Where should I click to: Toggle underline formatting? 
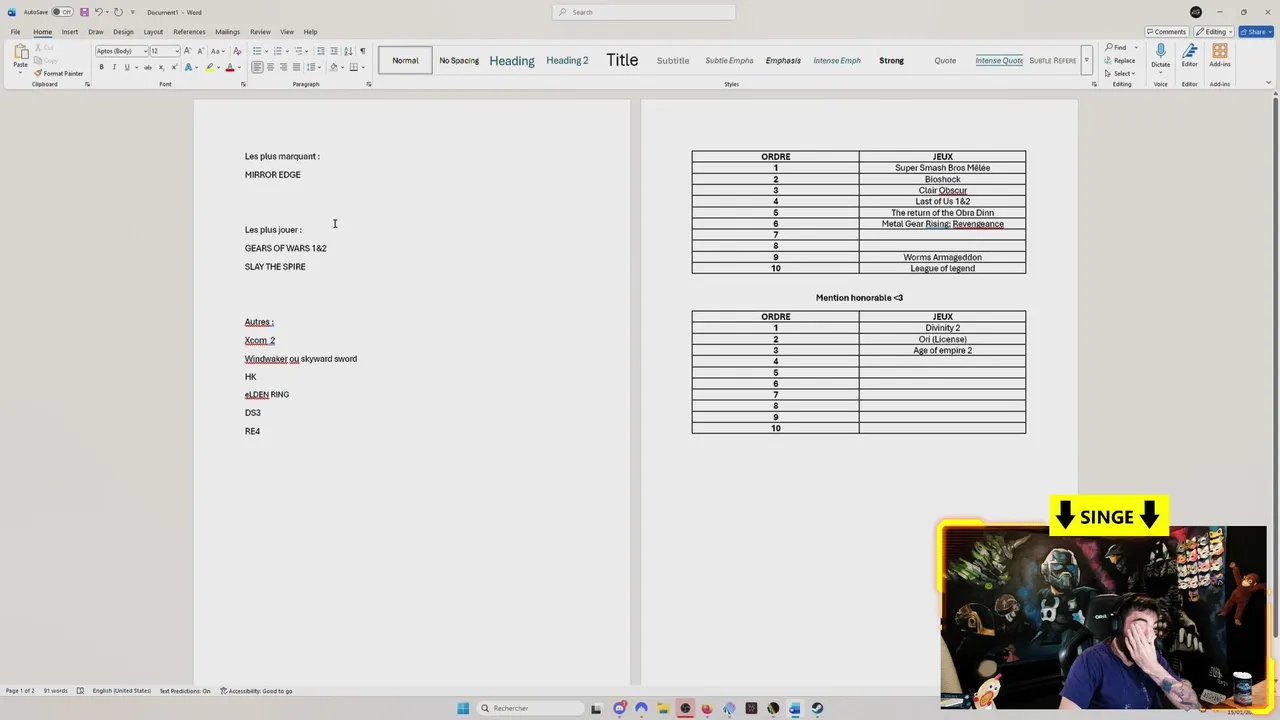coord(127,67)
